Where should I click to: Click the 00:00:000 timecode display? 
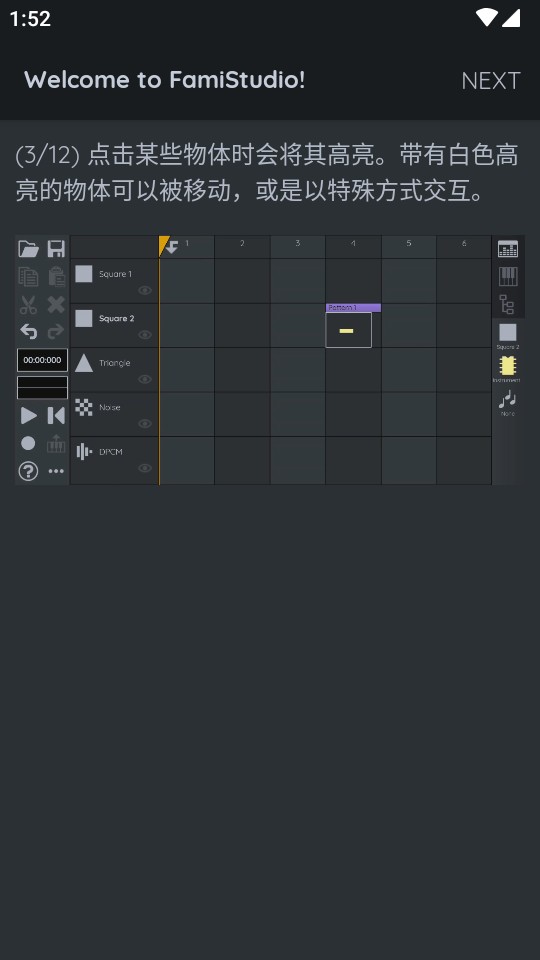[x=42, y=360]
